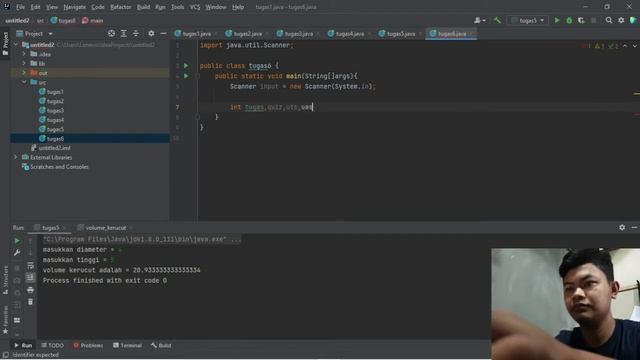Image resolution: width=640 pixels, height=360 pixels.
Task: Open the Run tool window button
Action: (23, 345)
